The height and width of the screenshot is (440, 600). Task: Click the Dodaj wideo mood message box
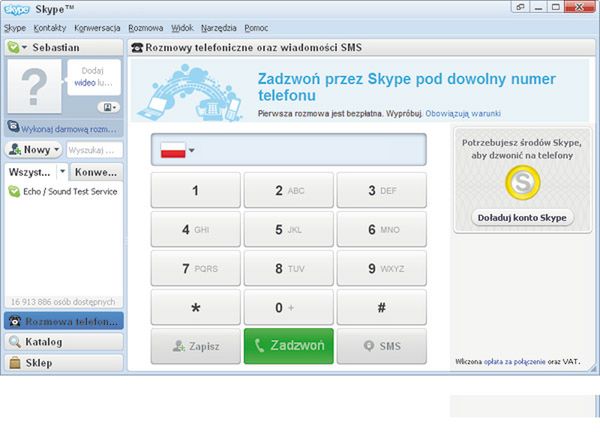pyautogui.click(x=94, y=77)
